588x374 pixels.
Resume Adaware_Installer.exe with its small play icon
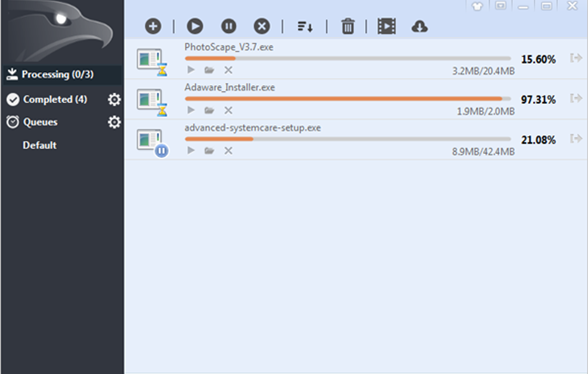point(191,110)
